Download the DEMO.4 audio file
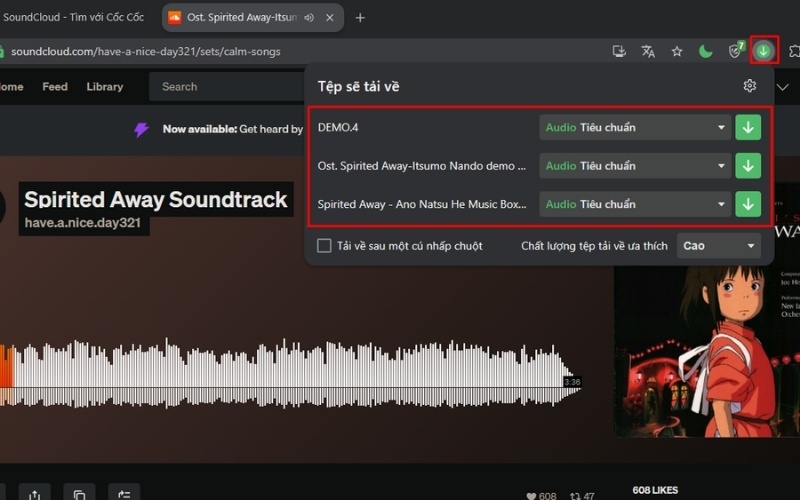The width and height of the screenshot is (800, 500). (748, 127)
